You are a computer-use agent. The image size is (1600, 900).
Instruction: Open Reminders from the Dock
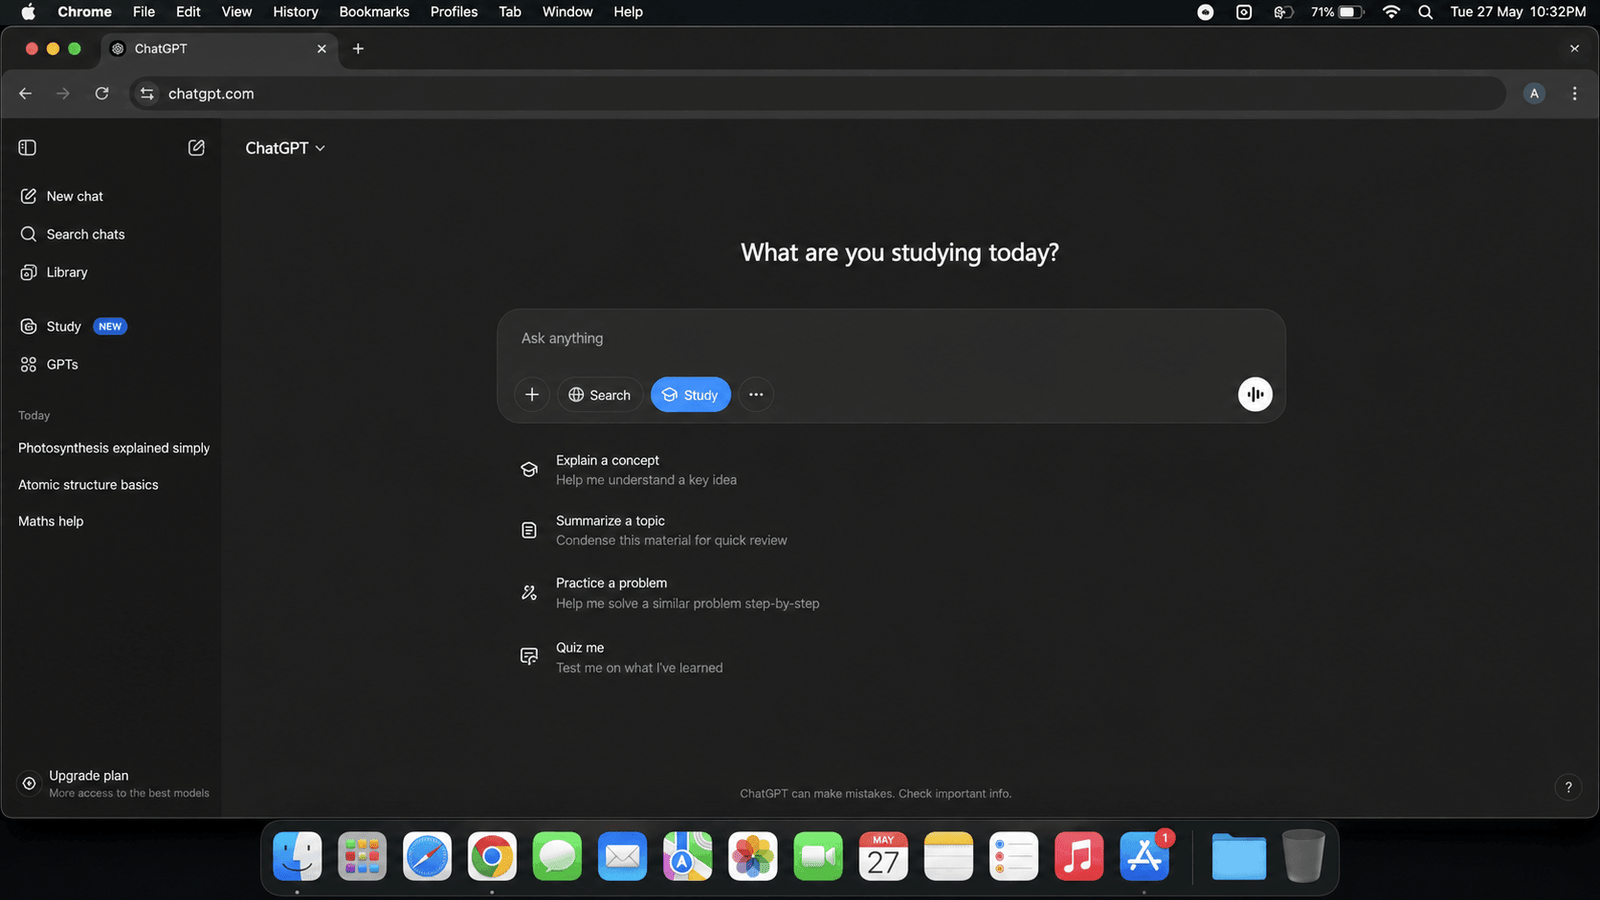(1014, 856)
